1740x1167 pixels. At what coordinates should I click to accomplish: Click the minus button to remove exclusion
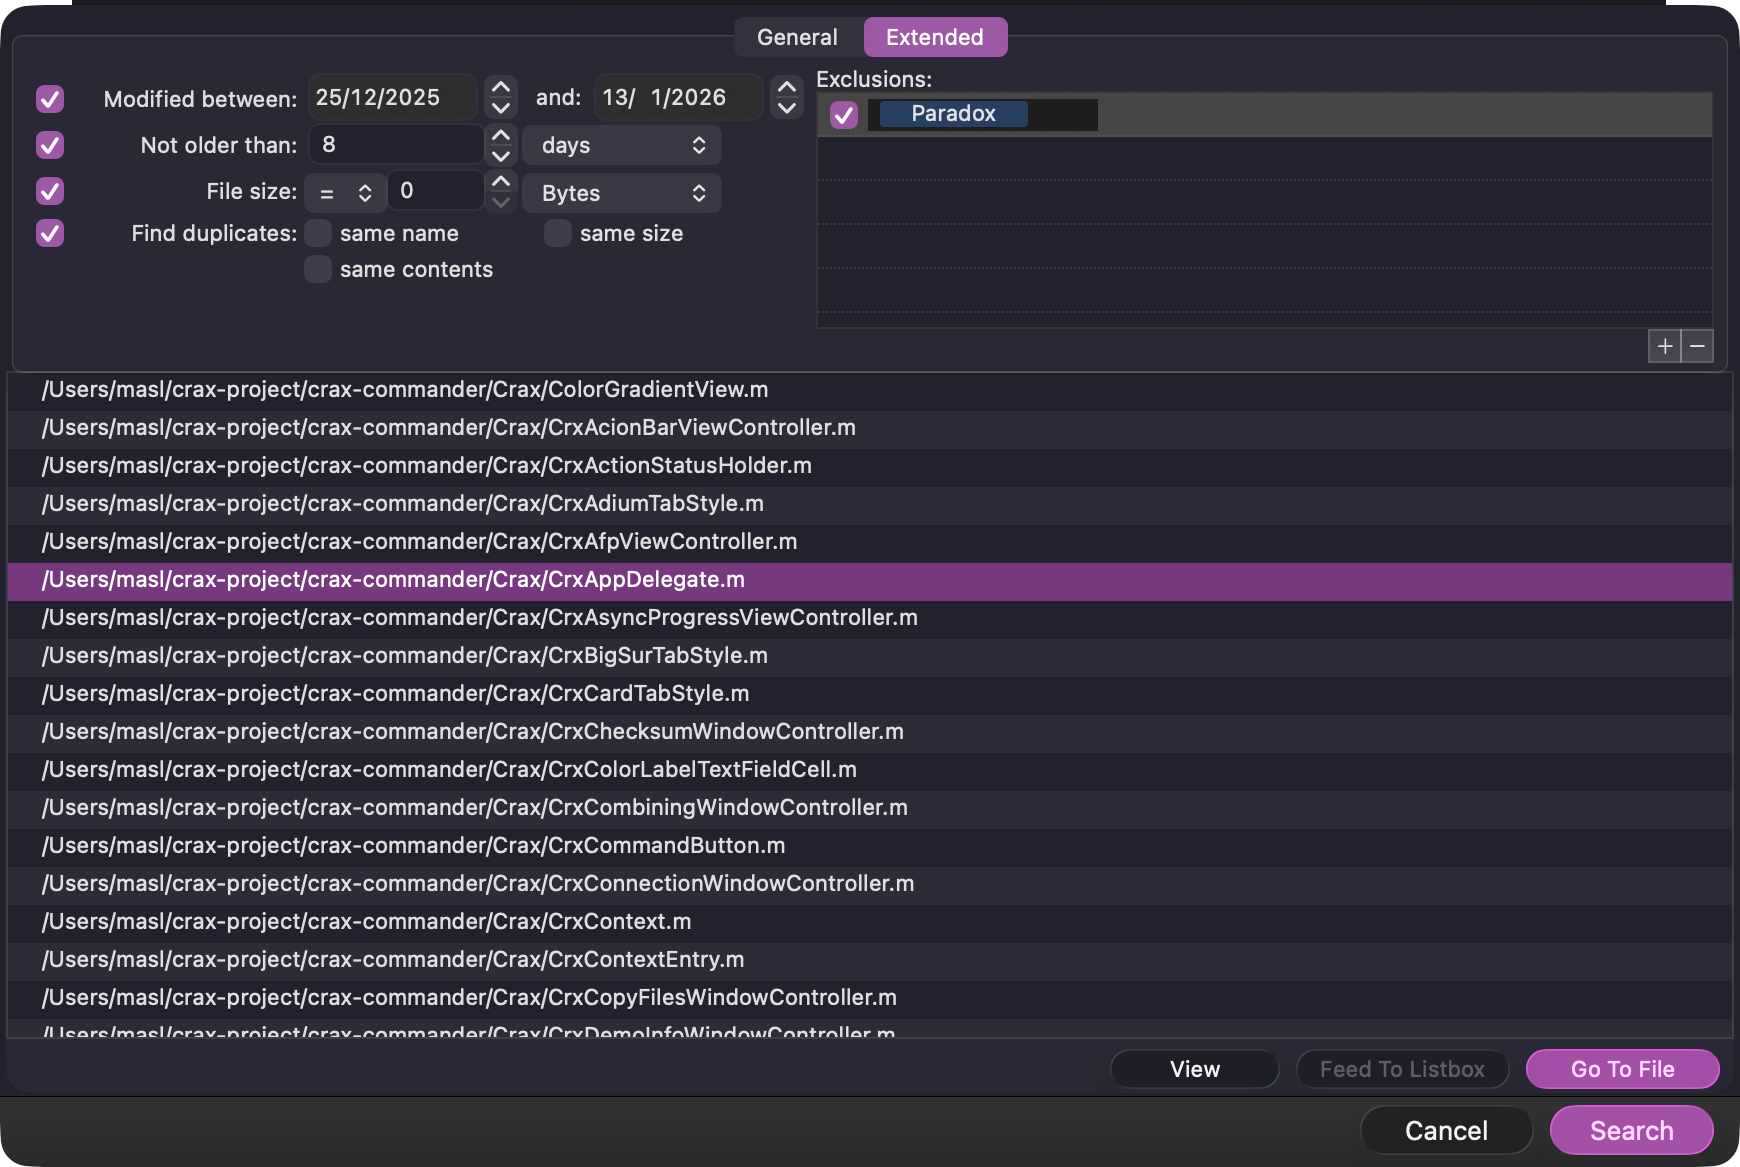point(1697,346)
